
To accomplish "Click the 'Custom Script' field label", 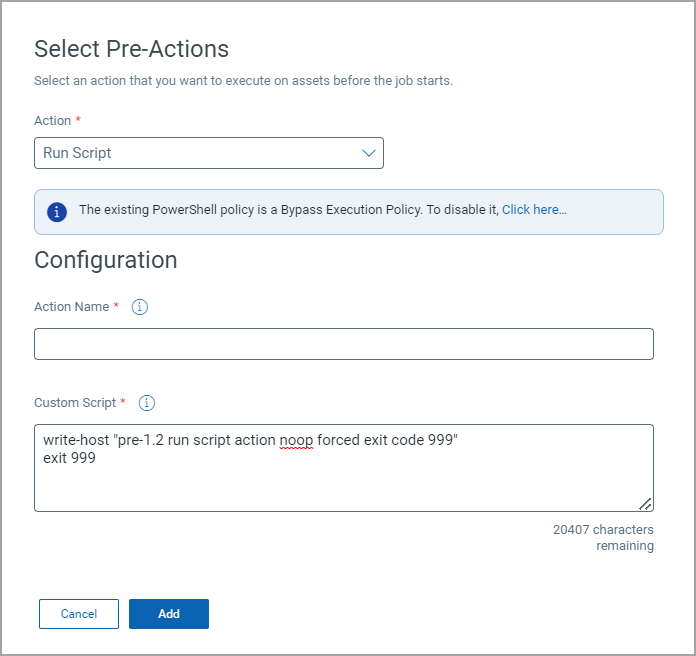I will point(74,403).
